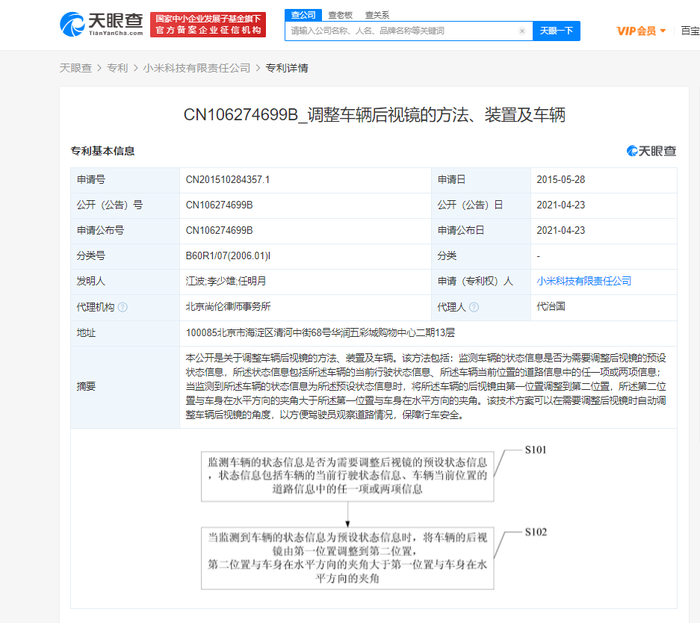The image size is (700, 623).
Task: Go to 天眼查 breadcrumb home
Action: pos(75,68)
